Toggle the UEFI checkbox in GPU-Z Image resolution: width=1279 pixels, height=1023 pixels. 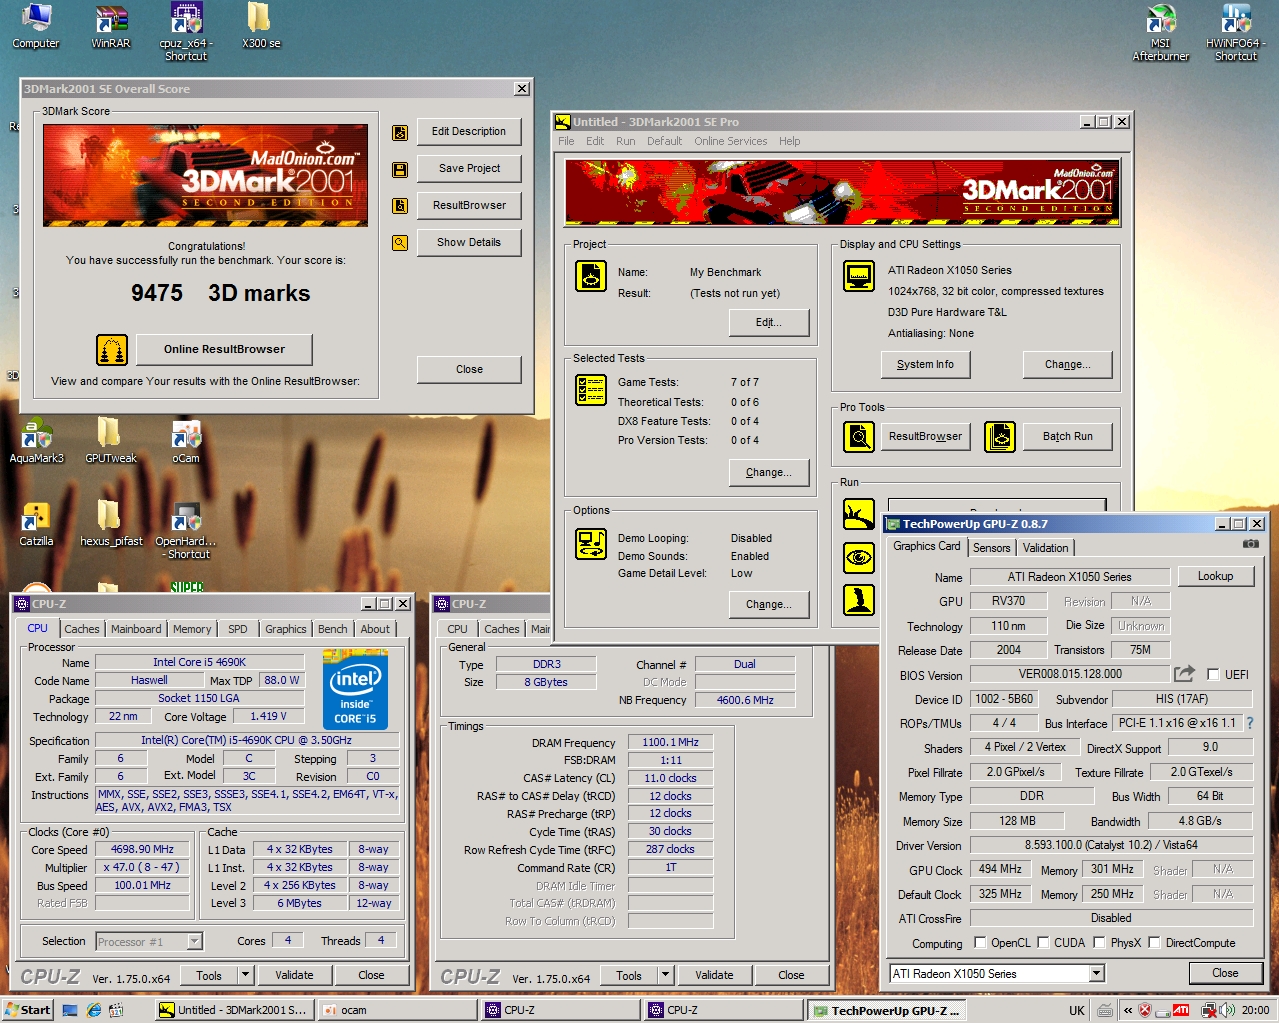pos(1213,674)
